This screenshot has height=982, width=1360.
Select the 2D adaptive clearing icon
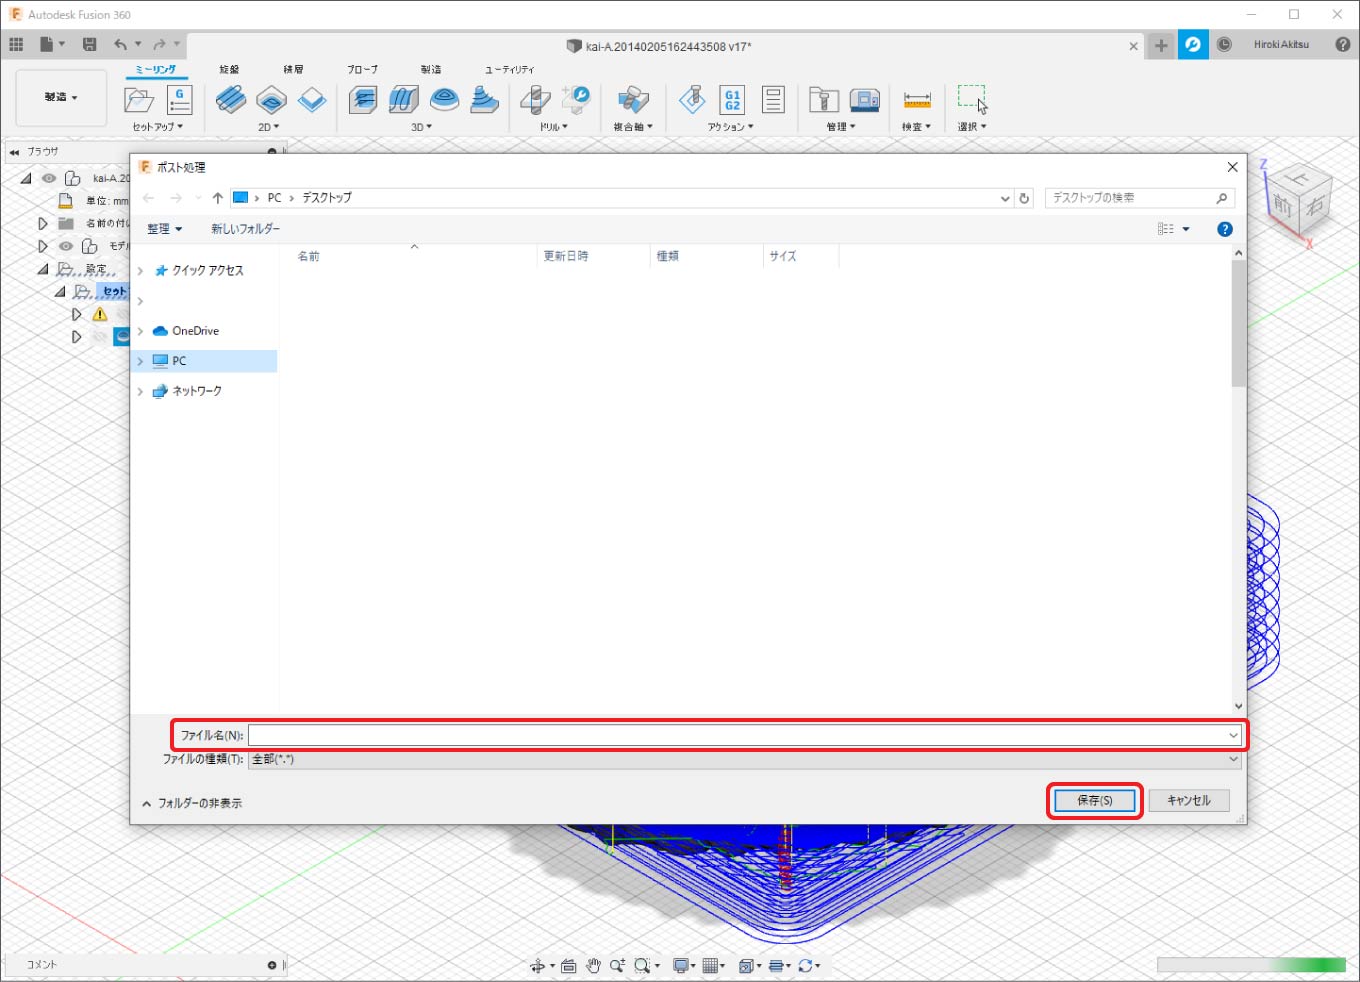231,99
